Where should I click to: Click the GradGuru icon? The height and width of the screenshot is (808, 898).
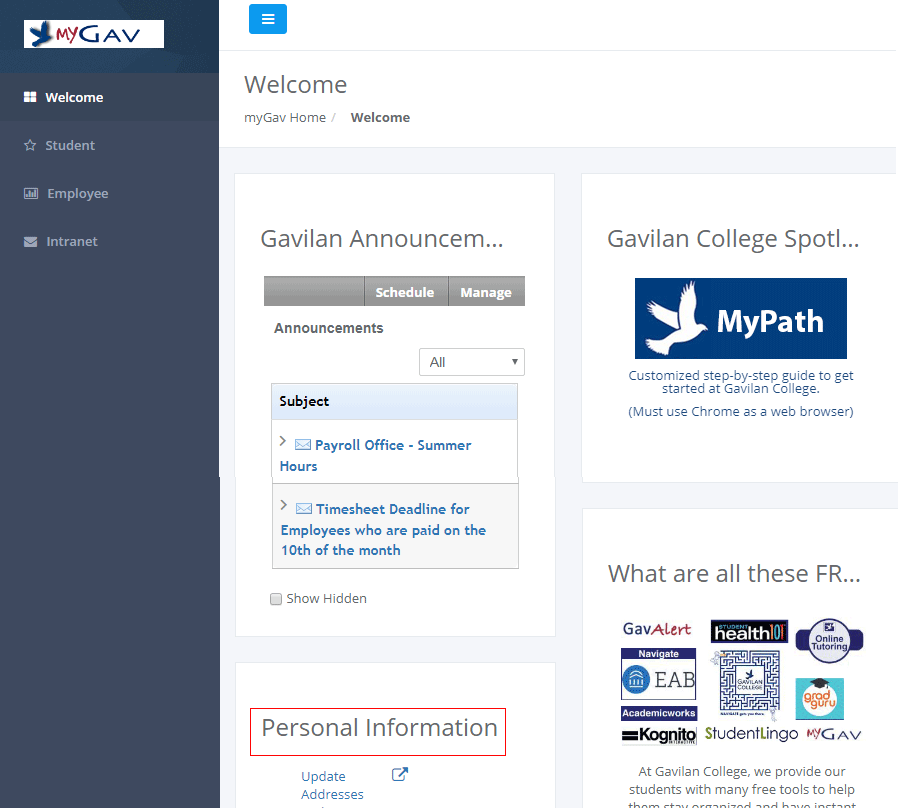(819, 698)
